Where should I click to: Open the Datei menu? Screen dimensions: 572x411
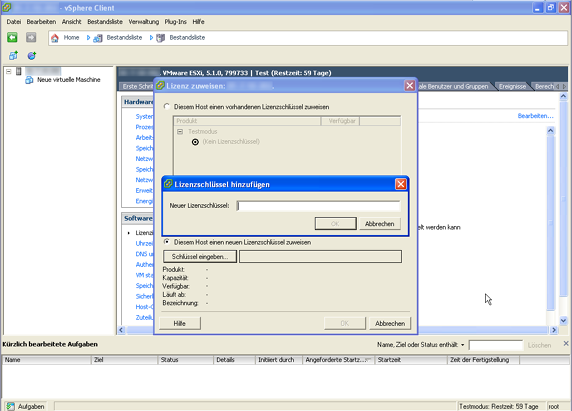[14, 22]
